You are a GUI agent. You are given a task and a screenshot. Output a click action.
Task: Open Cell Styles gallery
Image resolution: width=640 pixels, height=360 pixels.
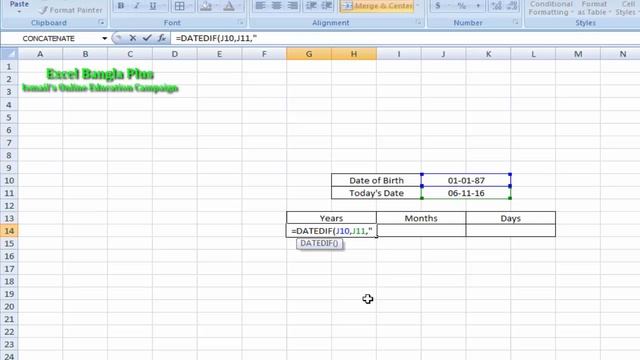point(627,8)
